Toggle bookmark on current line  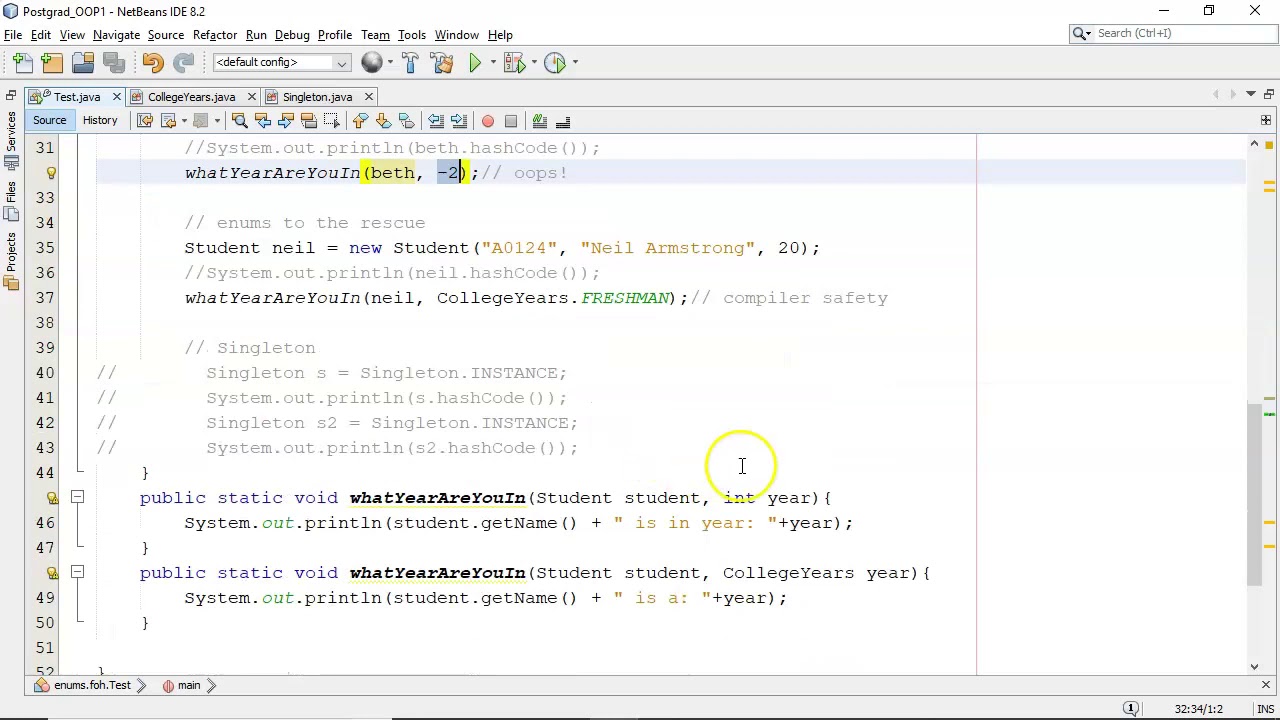pos(406,121)
